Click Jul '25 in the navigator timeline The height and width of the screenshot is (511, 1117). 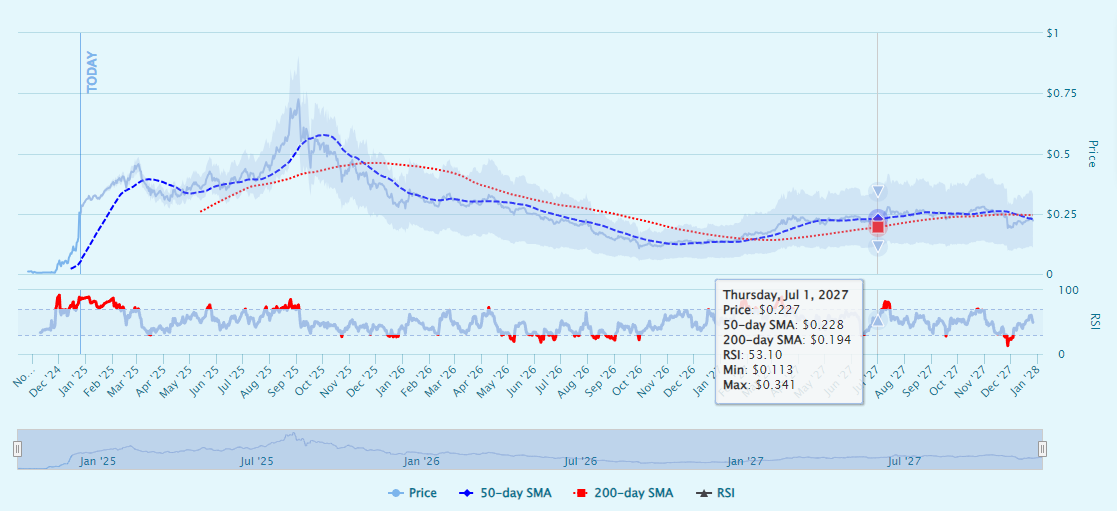258,461
